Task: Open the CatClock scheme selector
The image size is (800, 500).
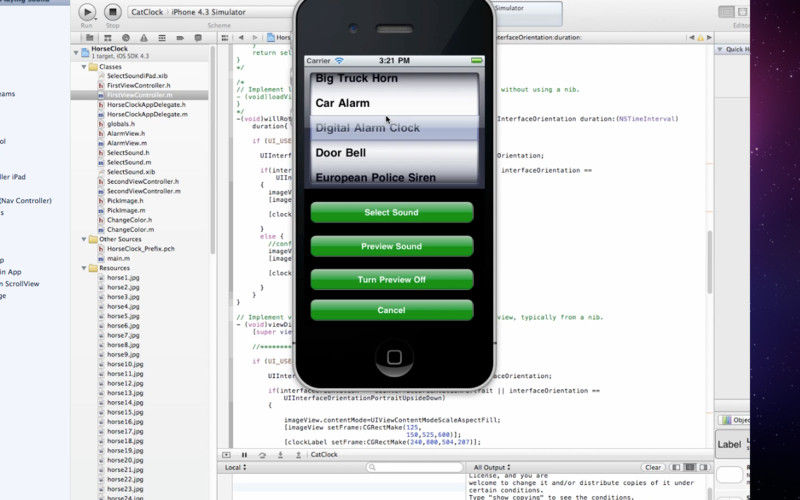Action: click(146, 12)
